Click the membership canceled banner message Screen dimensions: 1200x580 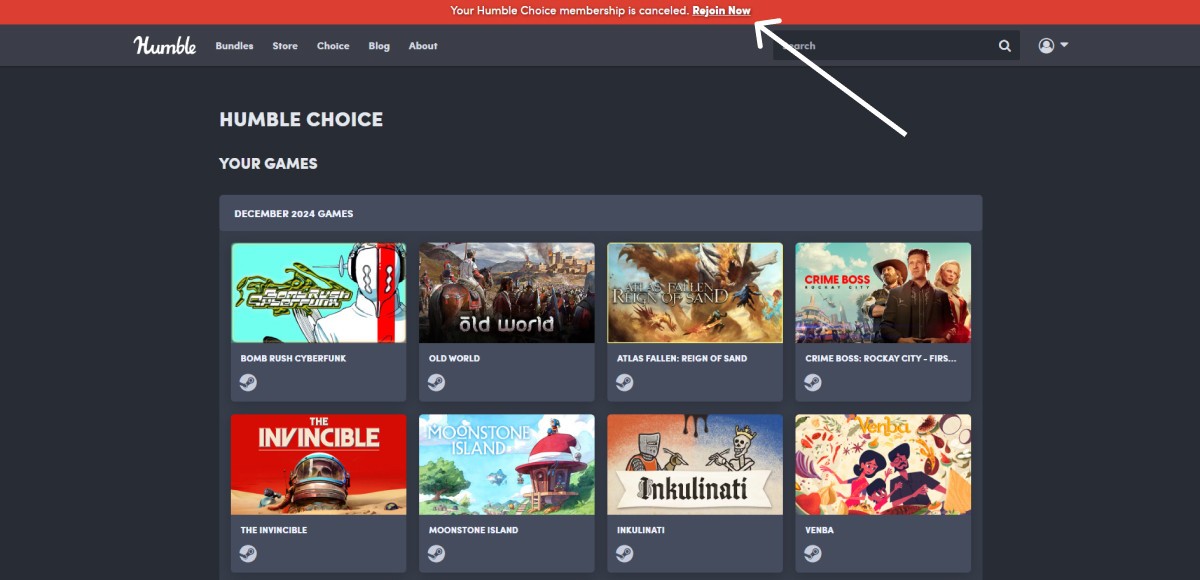pos(570,11)
